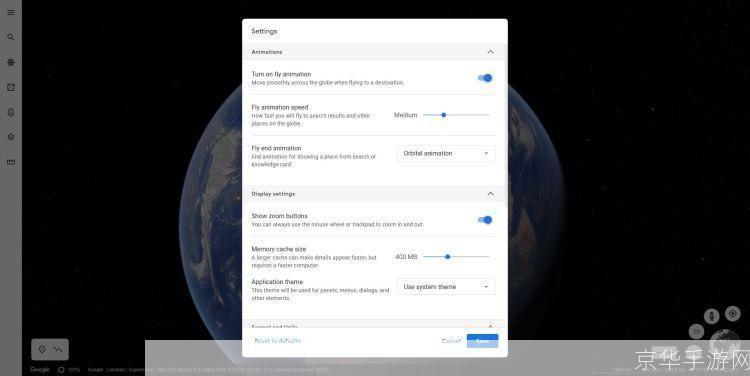This screenshot has width=750, height=376.
Task: Click the 'Fly animation speed' label
Action: tap(280, 107)
